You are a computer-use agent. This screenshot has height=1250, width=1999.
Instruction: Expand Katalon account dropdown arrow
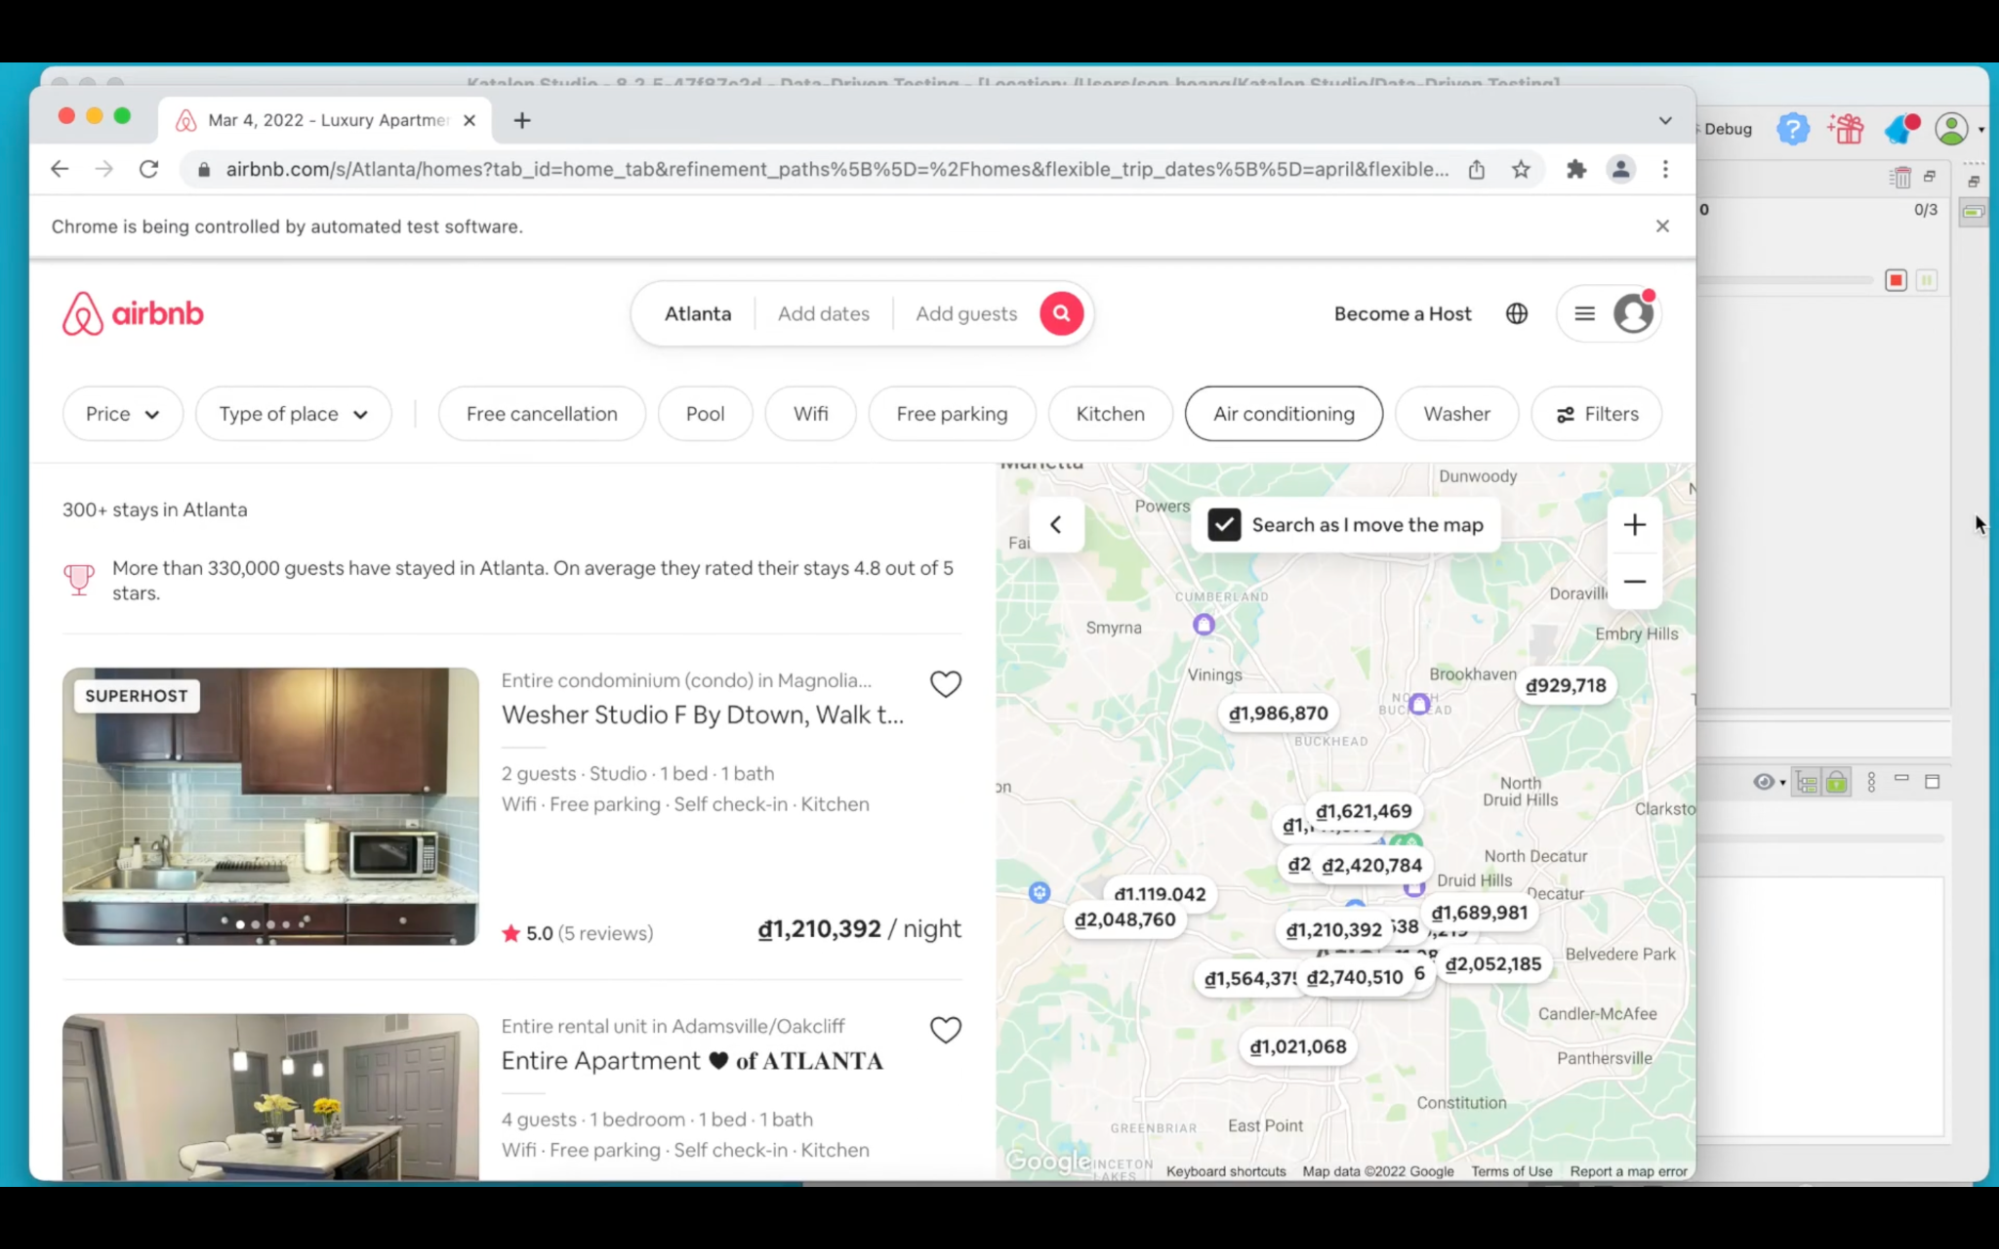click(x=1981, y=129)
